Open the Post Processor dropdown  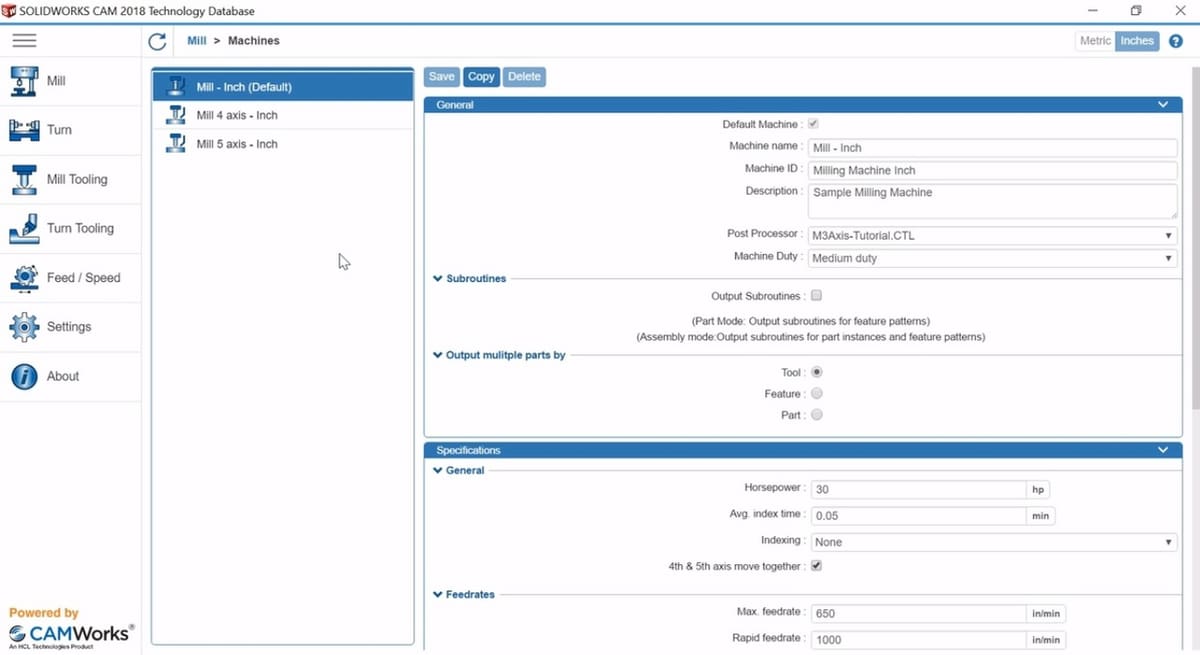pos(992,236)
